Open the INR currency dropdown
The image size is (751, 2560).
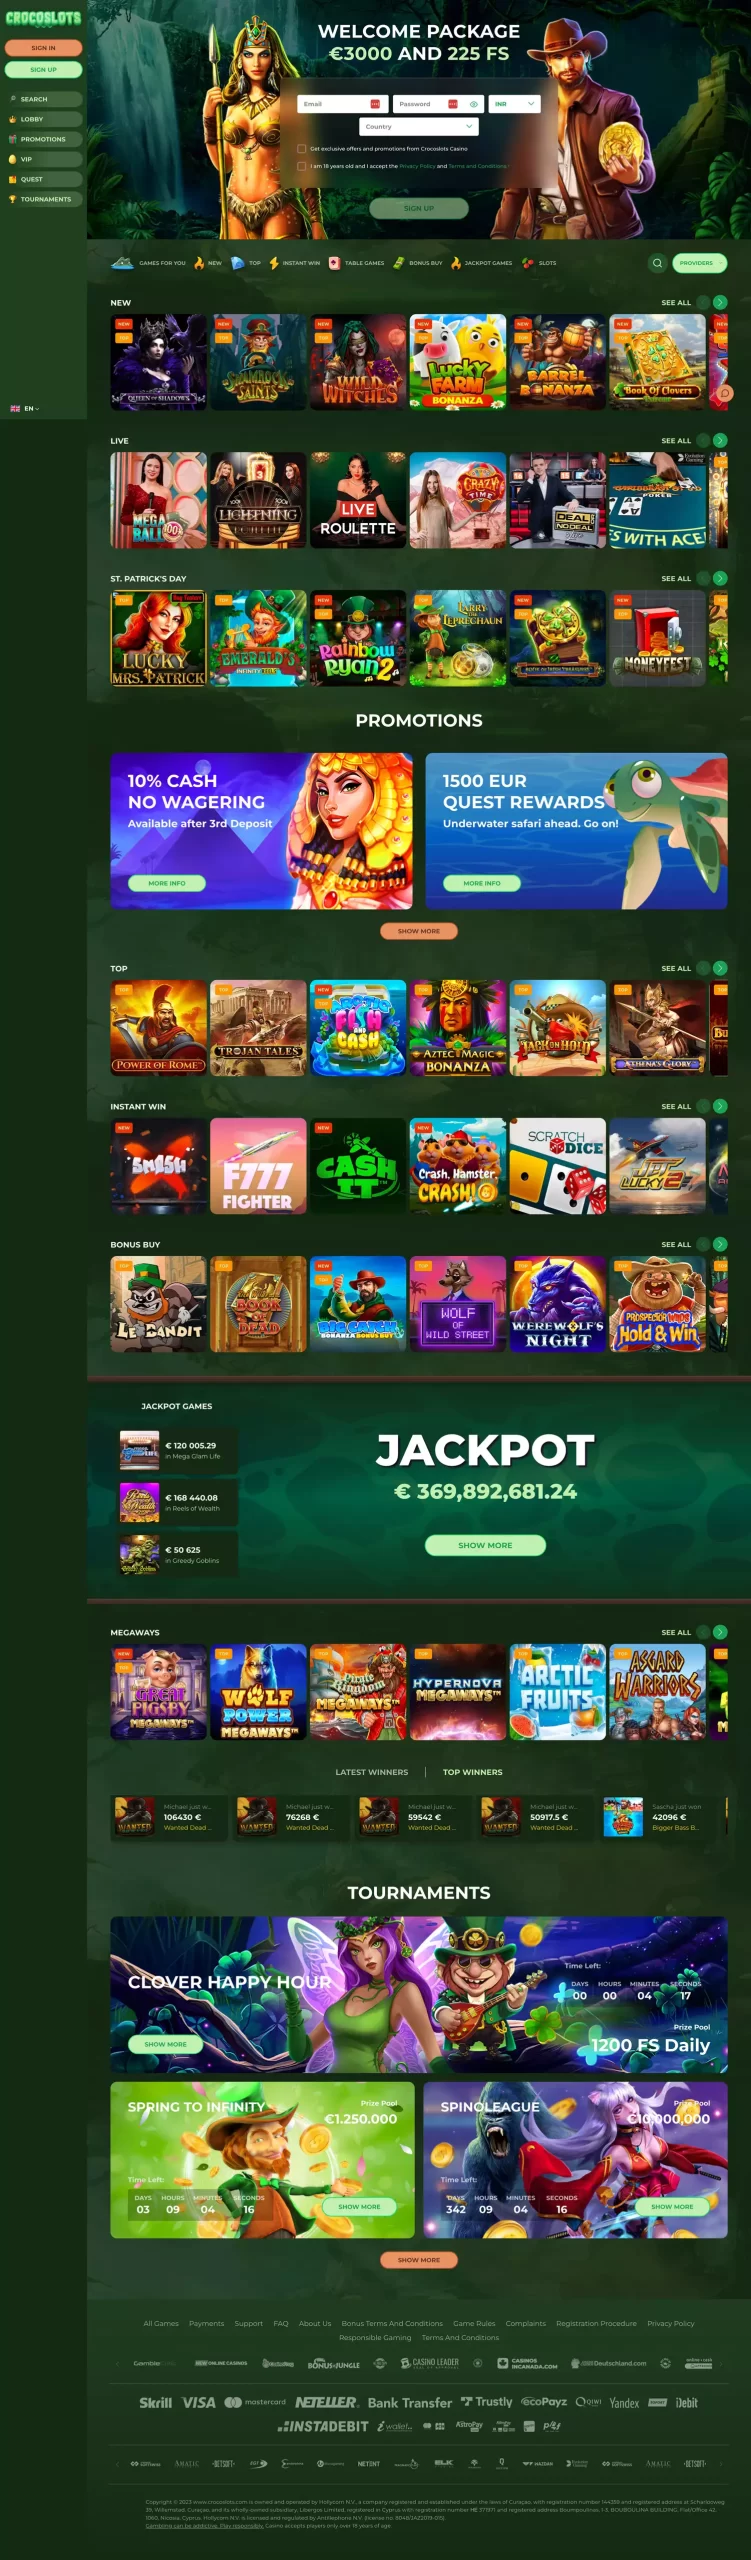tap(514, 104)
